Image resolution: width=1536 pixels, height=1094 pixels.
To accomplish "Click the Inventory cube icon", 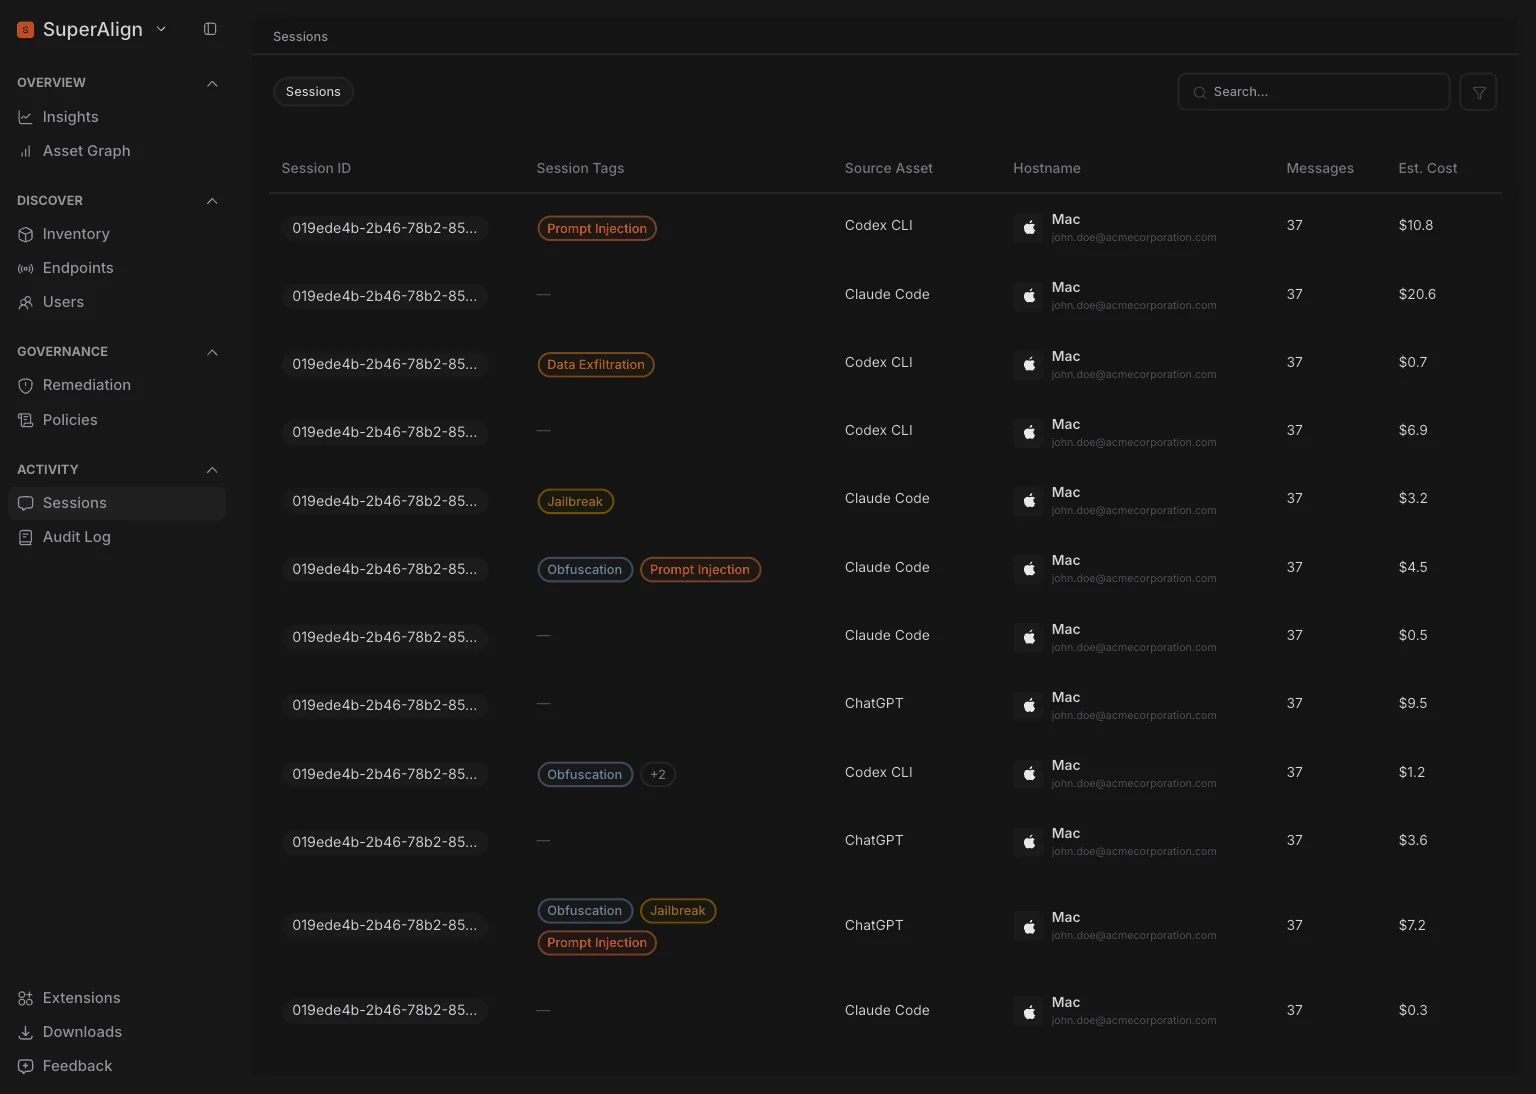I will click(26, 234).
